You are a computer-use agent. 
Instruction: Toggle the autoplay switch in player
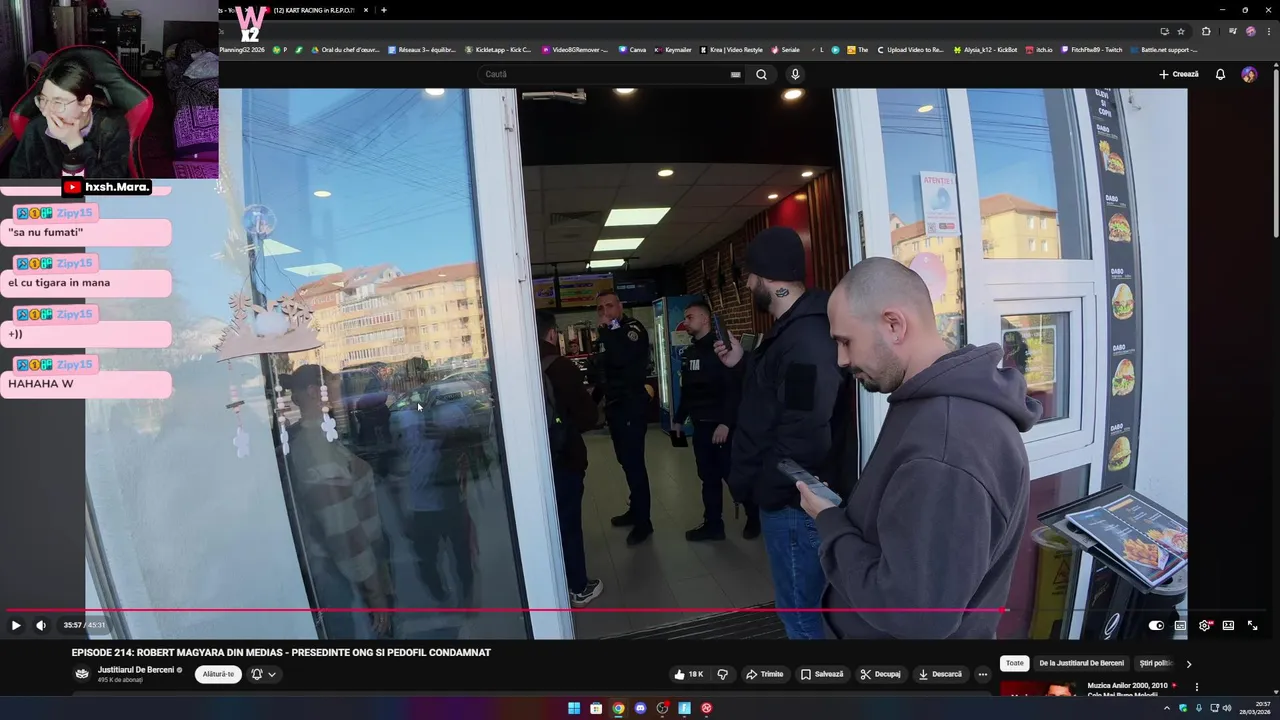pos(1156,625)
